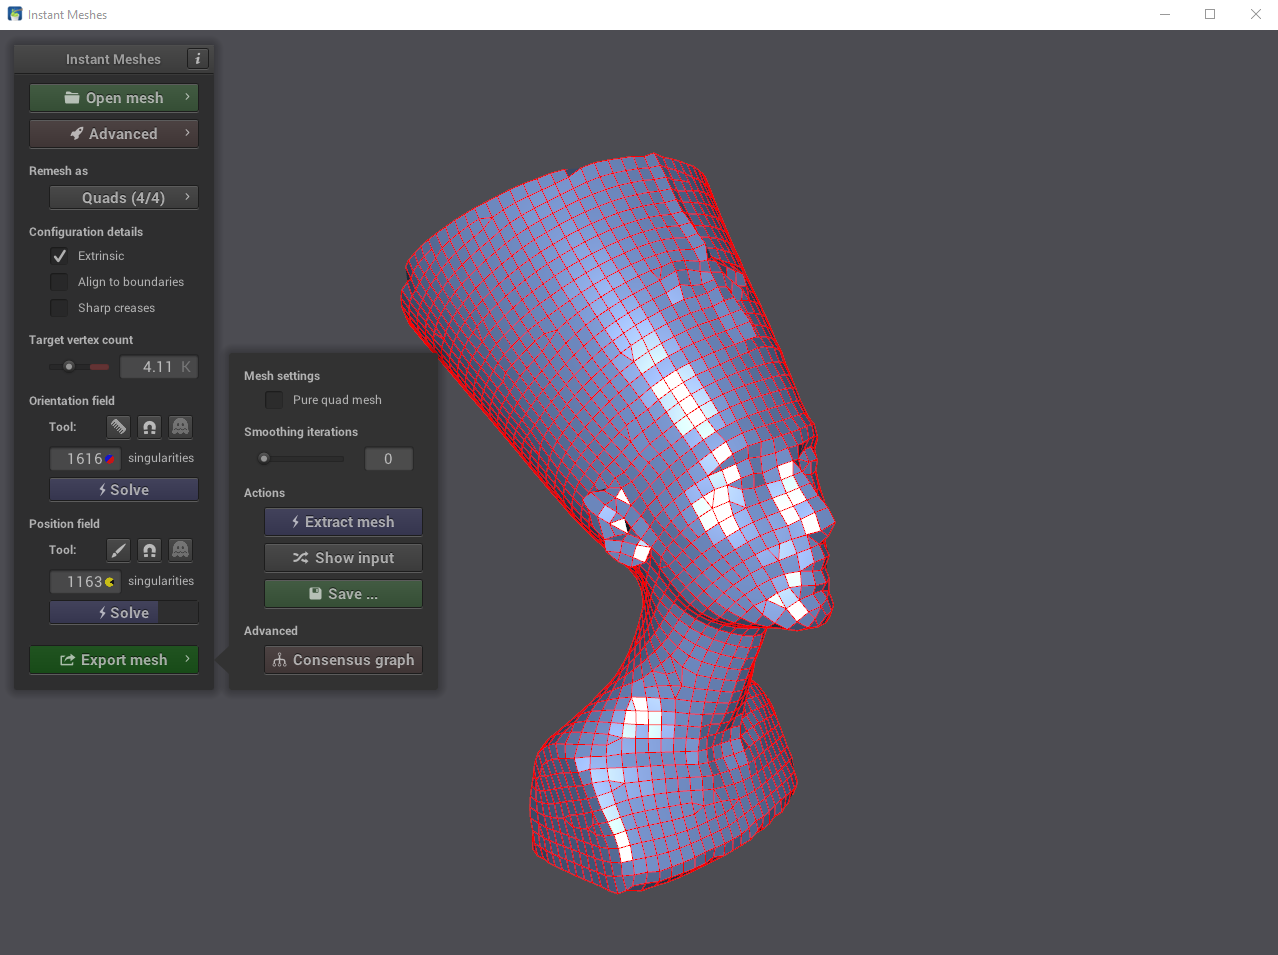Open the Open mesh menu
Image resolution: width=1278 pixels, height=955 pixels.
tap(114, 98)
